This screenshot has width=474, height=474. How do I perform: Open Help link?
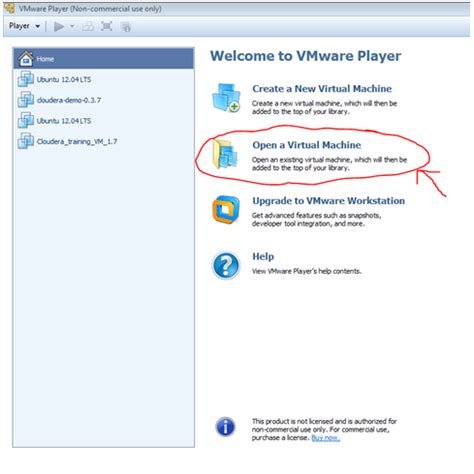(263, 257)
